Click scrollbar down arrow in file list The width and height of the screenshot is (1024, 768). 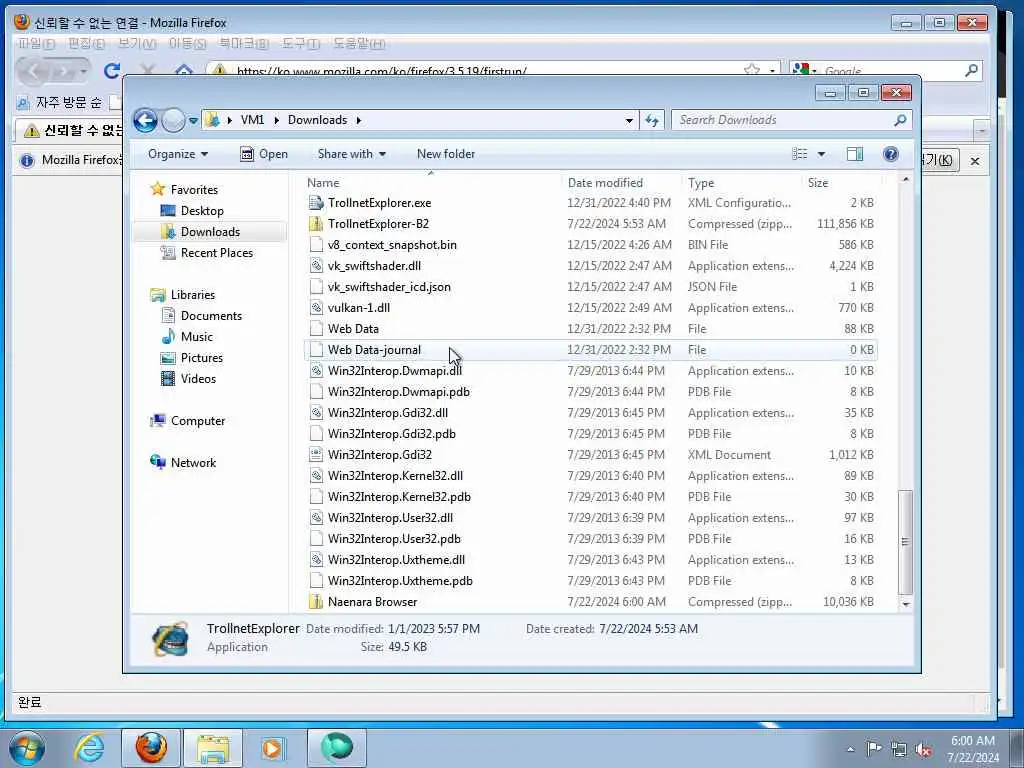905,604
